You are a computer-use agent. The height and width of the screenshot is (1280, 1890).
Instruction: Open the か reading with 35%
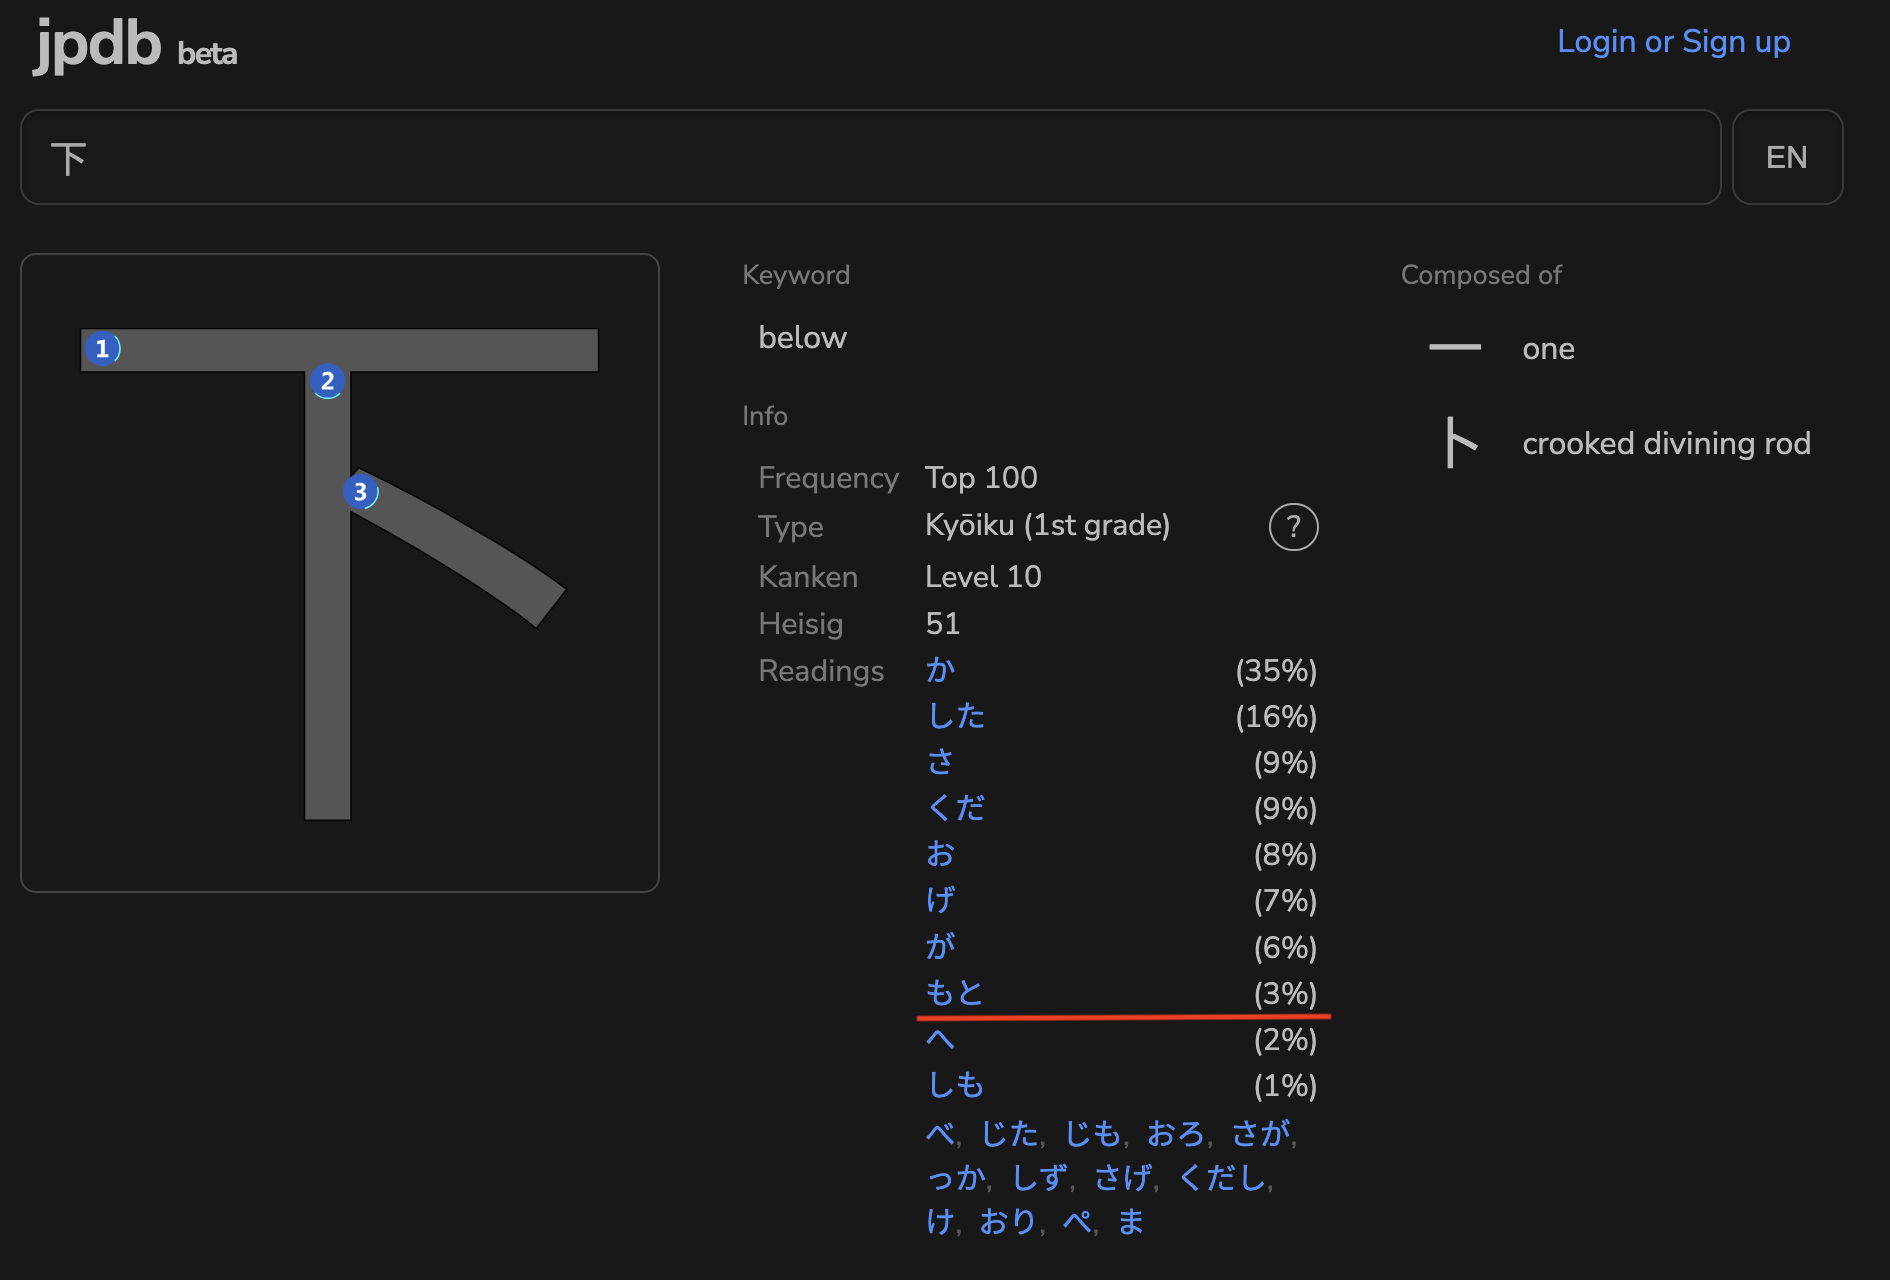940,670
